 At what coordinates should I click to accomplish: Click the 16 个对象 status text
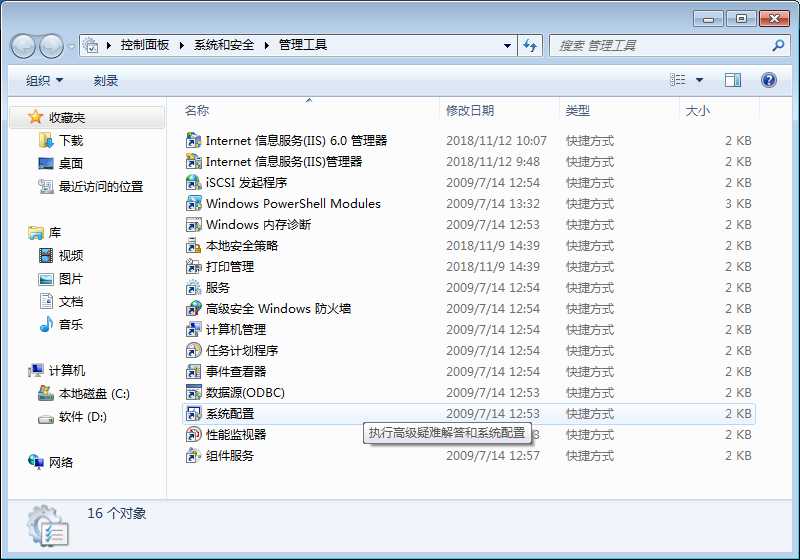click(x=116, y=513)
